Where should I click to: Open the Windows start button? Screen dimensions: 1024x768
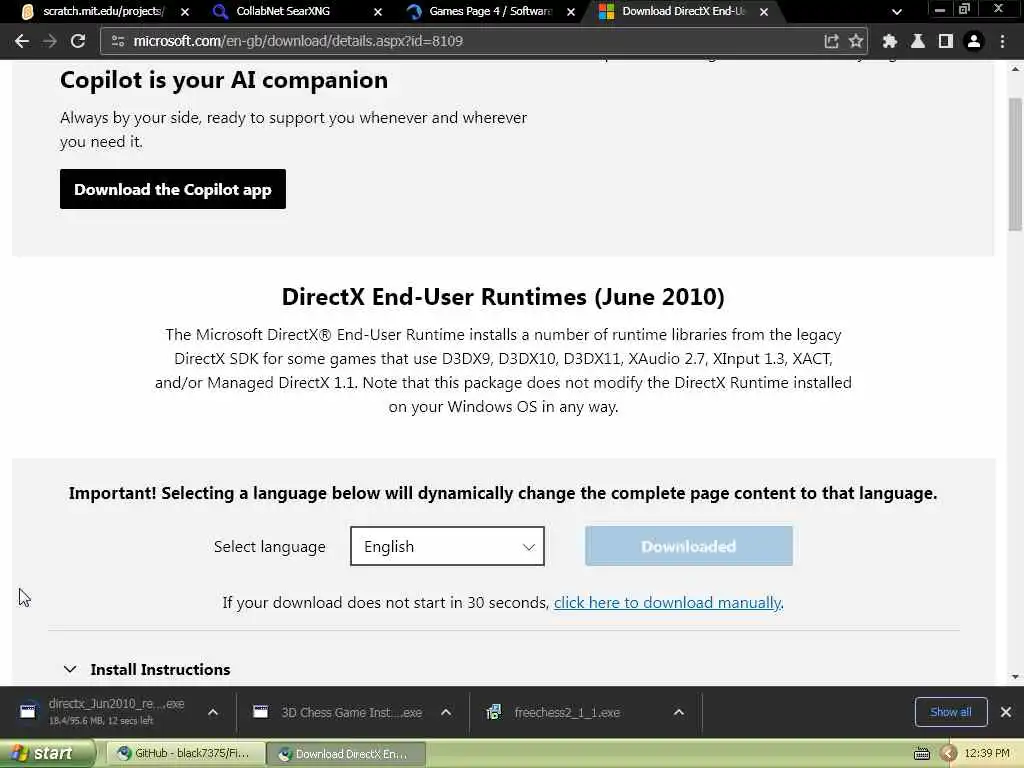46,753
